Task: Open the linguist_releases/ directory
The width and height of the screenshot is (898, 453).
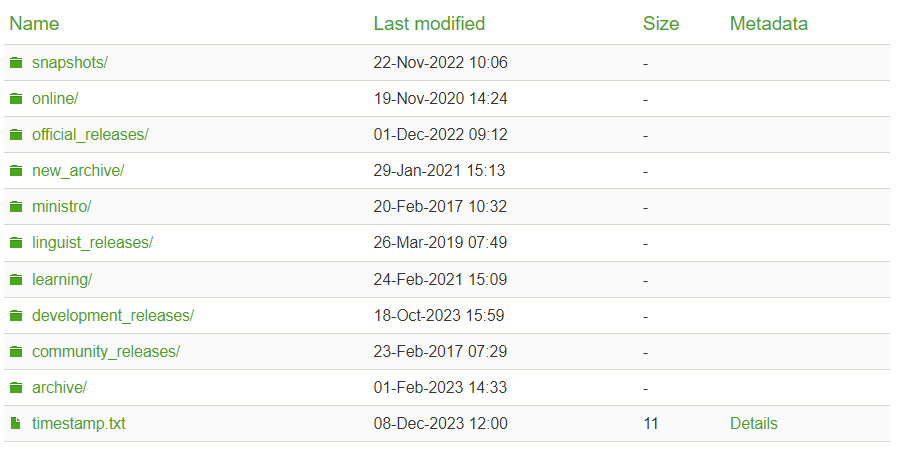Action: pyautogui.click(x=92, y=243)
